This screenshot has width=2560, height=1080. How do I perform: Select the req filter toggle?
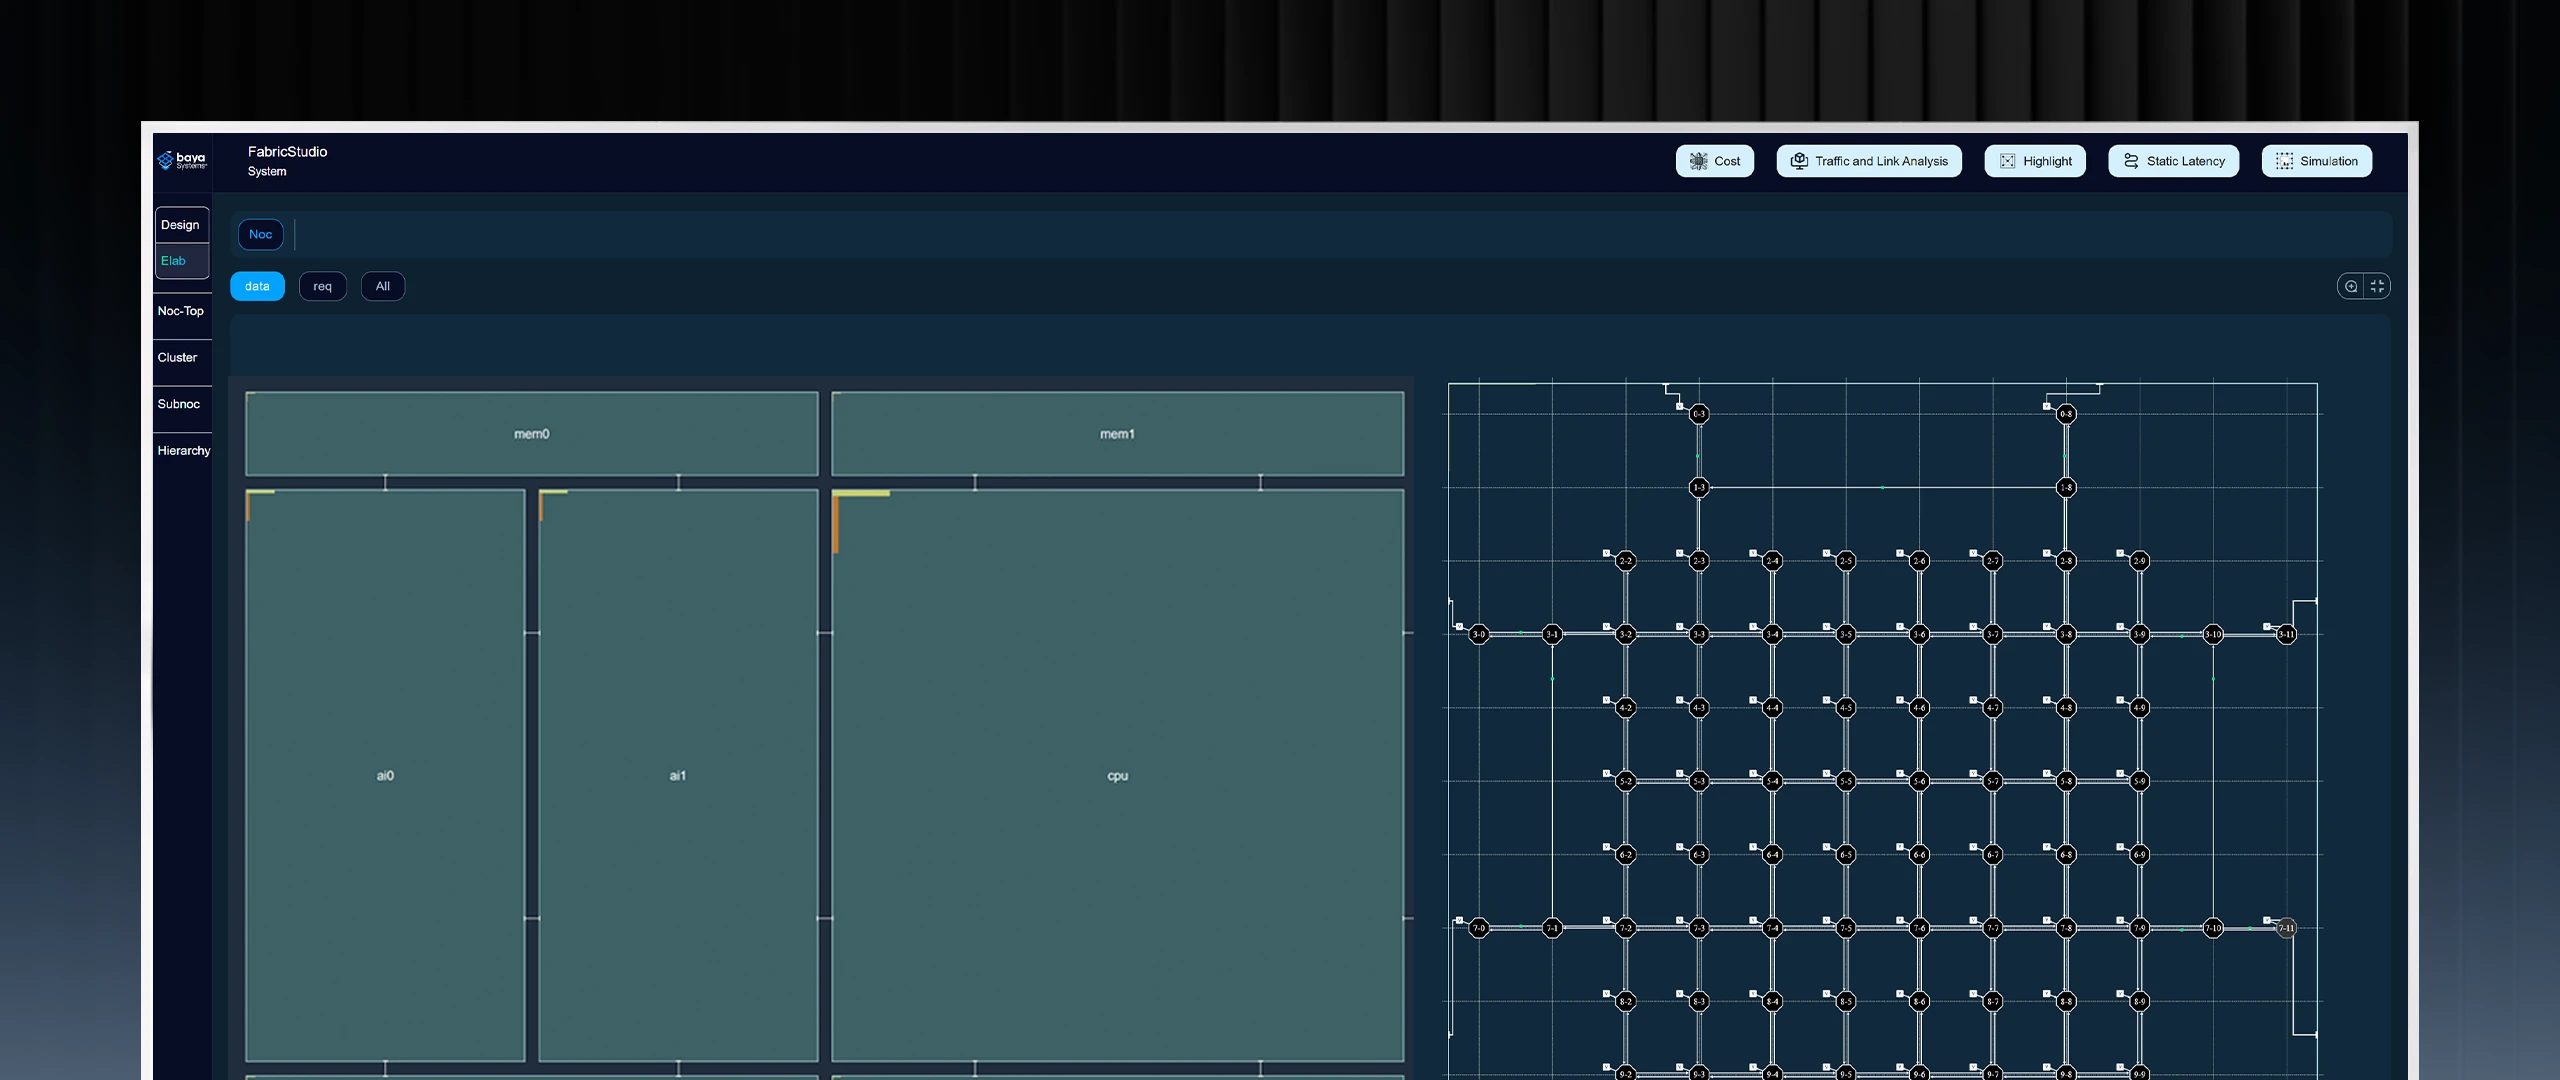tap(322, 286)
